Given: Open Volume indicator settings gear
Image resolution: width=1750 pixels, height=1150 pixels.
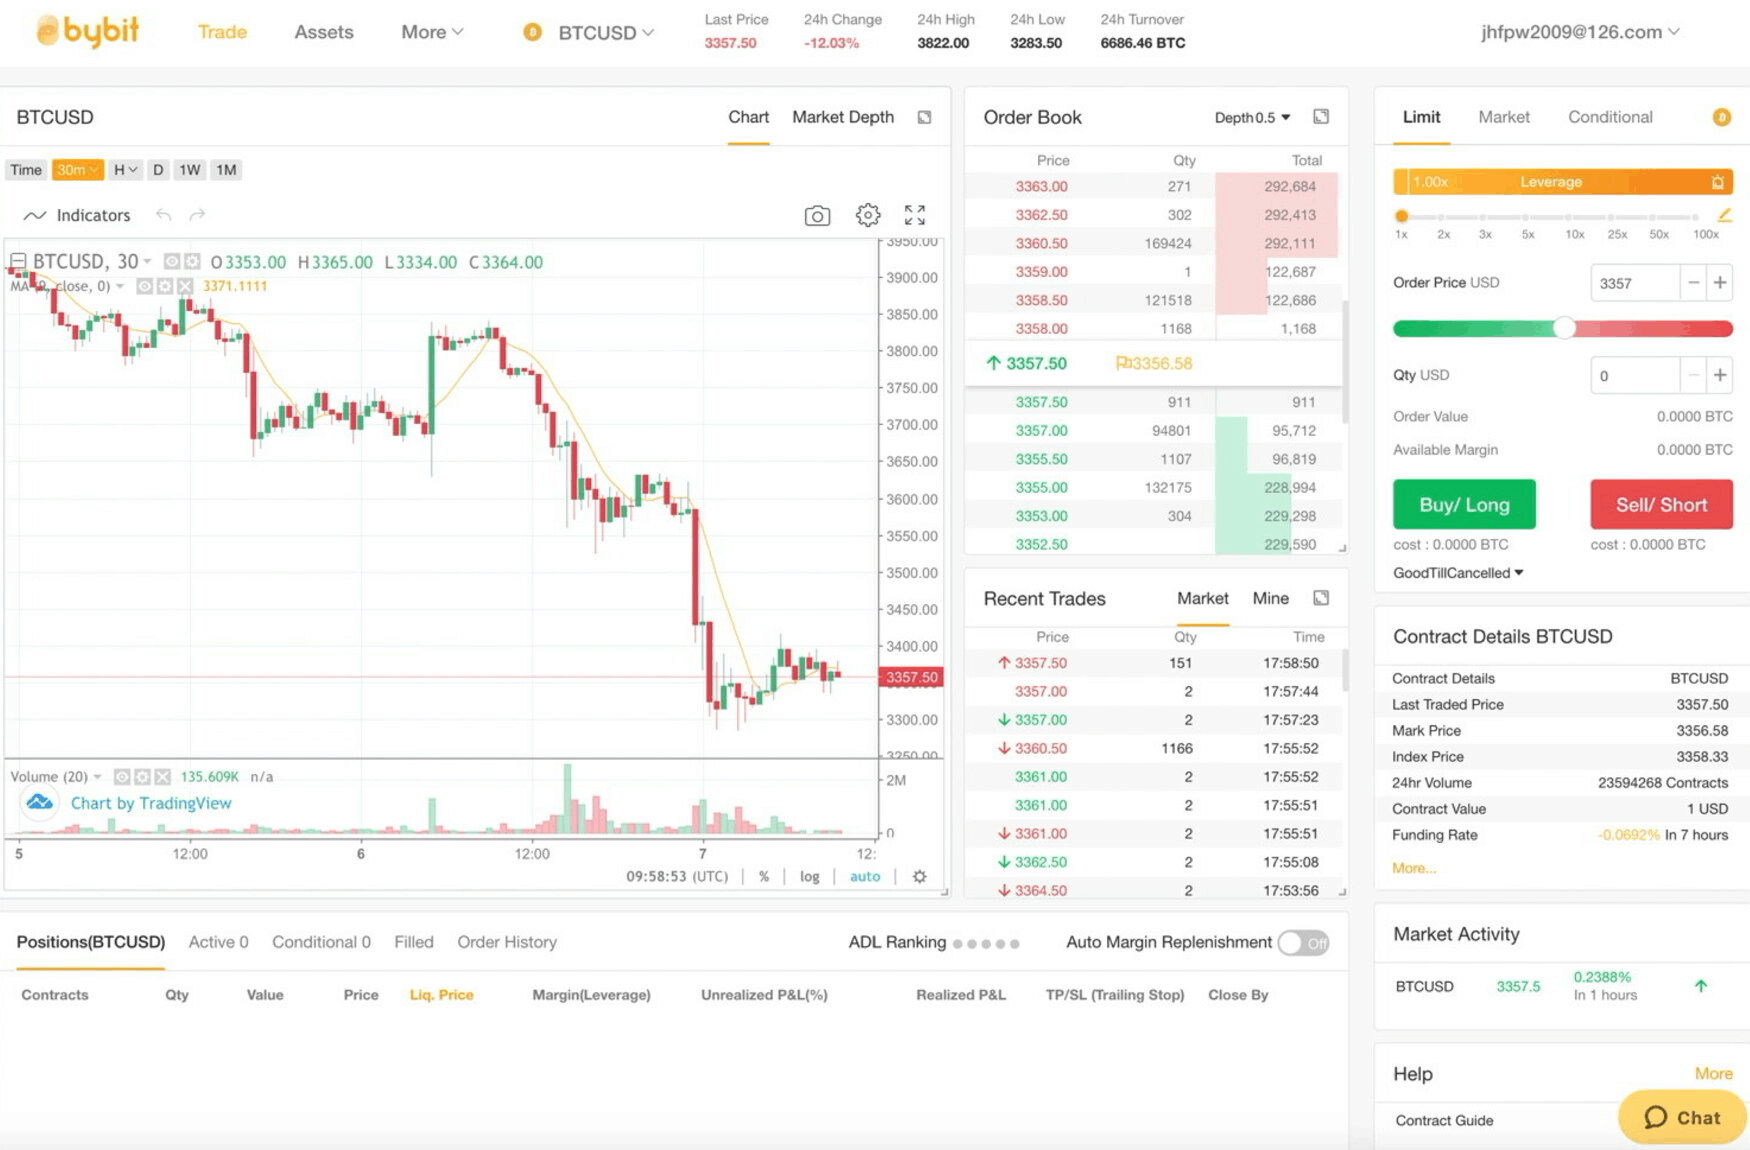Looking at the screenshot, I should 142,777.
